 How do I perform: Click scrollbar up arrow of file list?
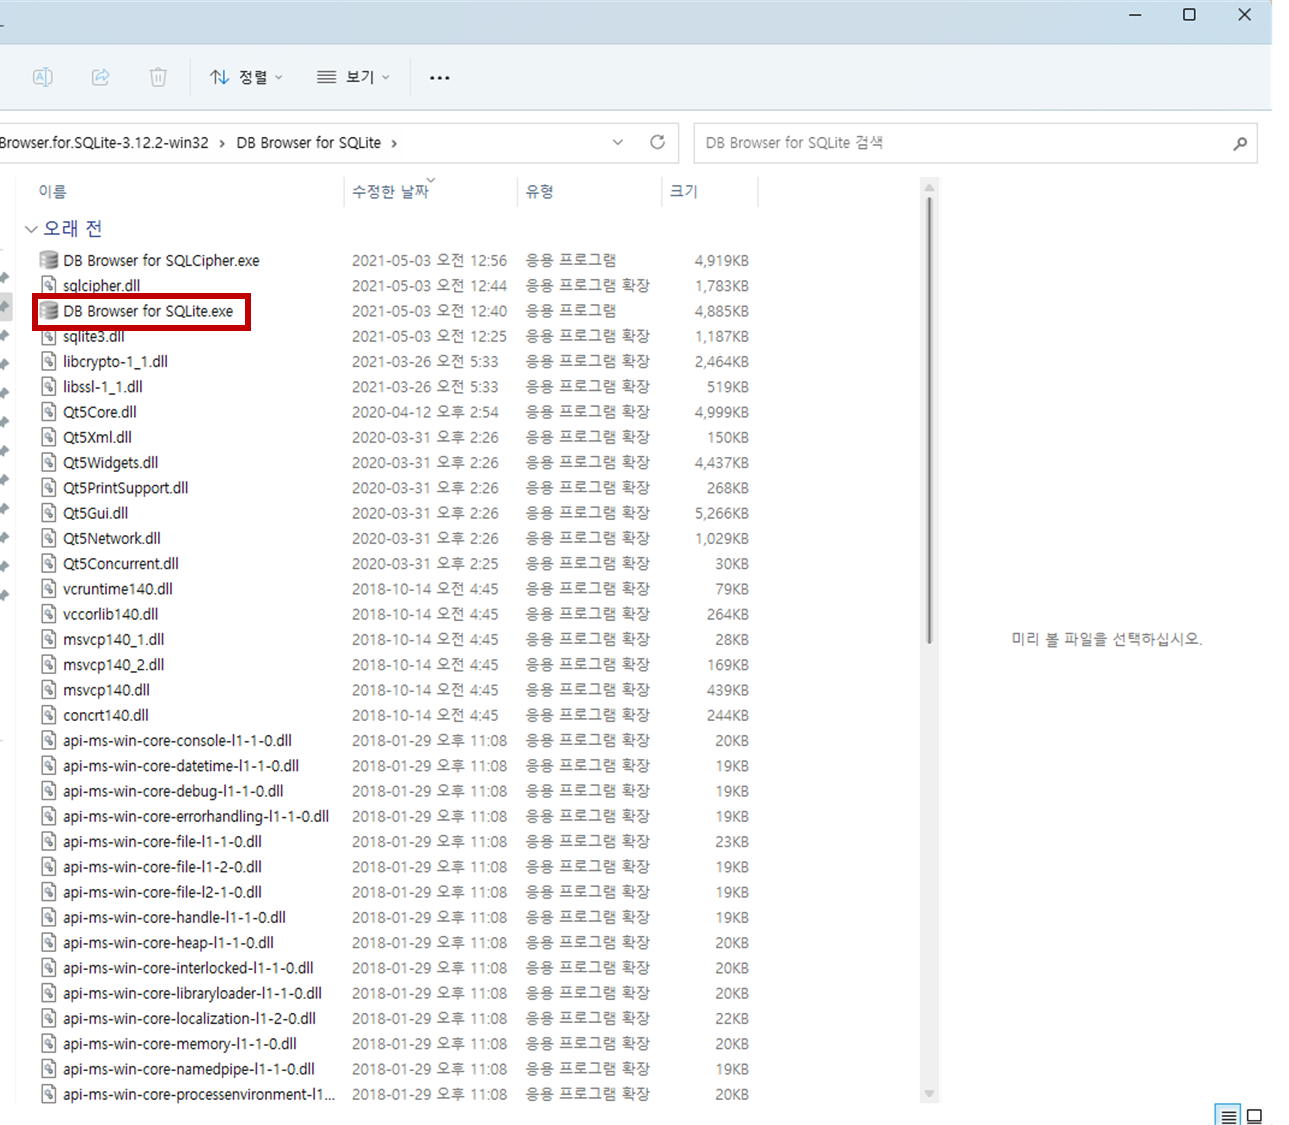point(929,187)
